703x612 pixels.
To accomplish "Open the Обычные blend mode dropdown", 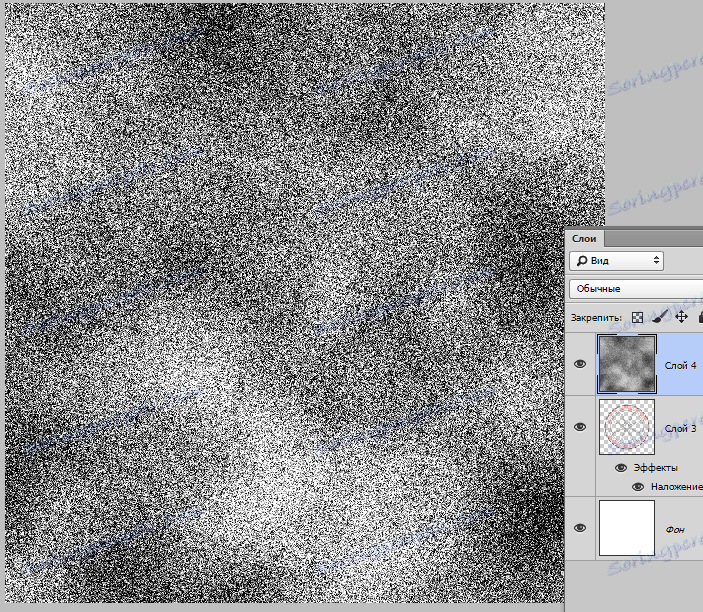I will point(637,289).
